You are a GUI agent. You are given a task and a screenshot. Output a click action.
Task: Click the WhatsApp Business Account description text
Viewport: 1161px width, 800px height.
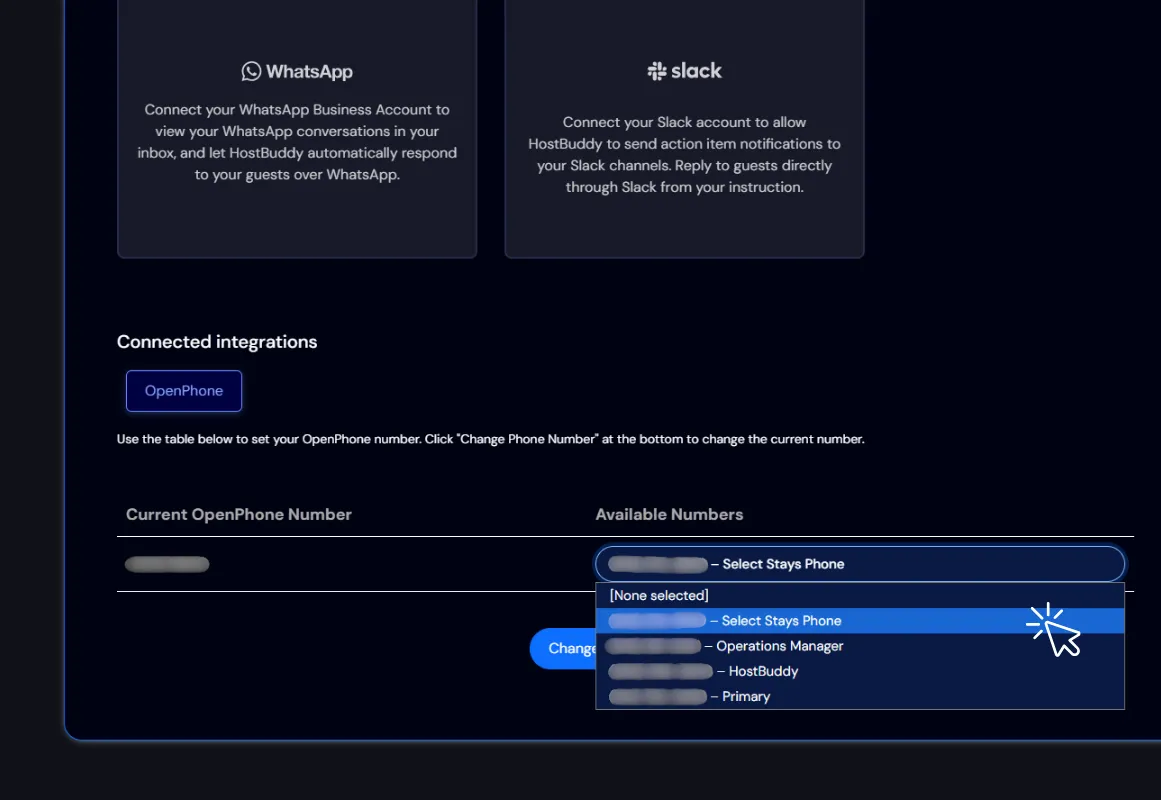[x=297, y=142]
